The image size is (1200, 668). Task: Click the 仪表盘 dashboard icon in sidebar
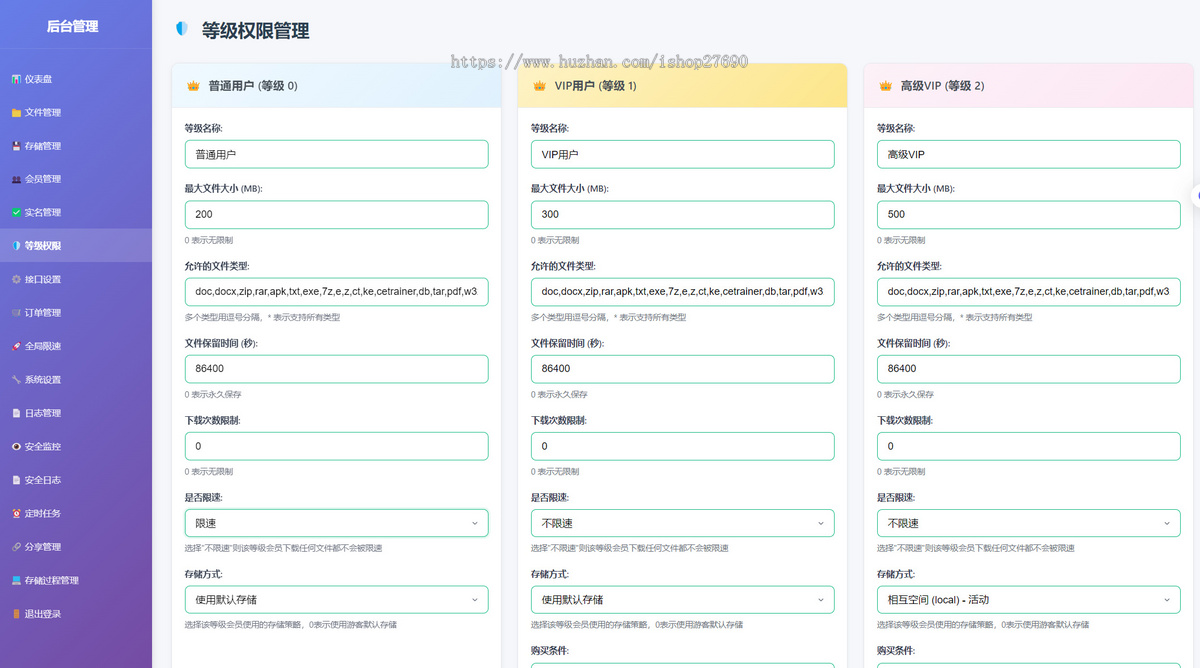point(16,79)
